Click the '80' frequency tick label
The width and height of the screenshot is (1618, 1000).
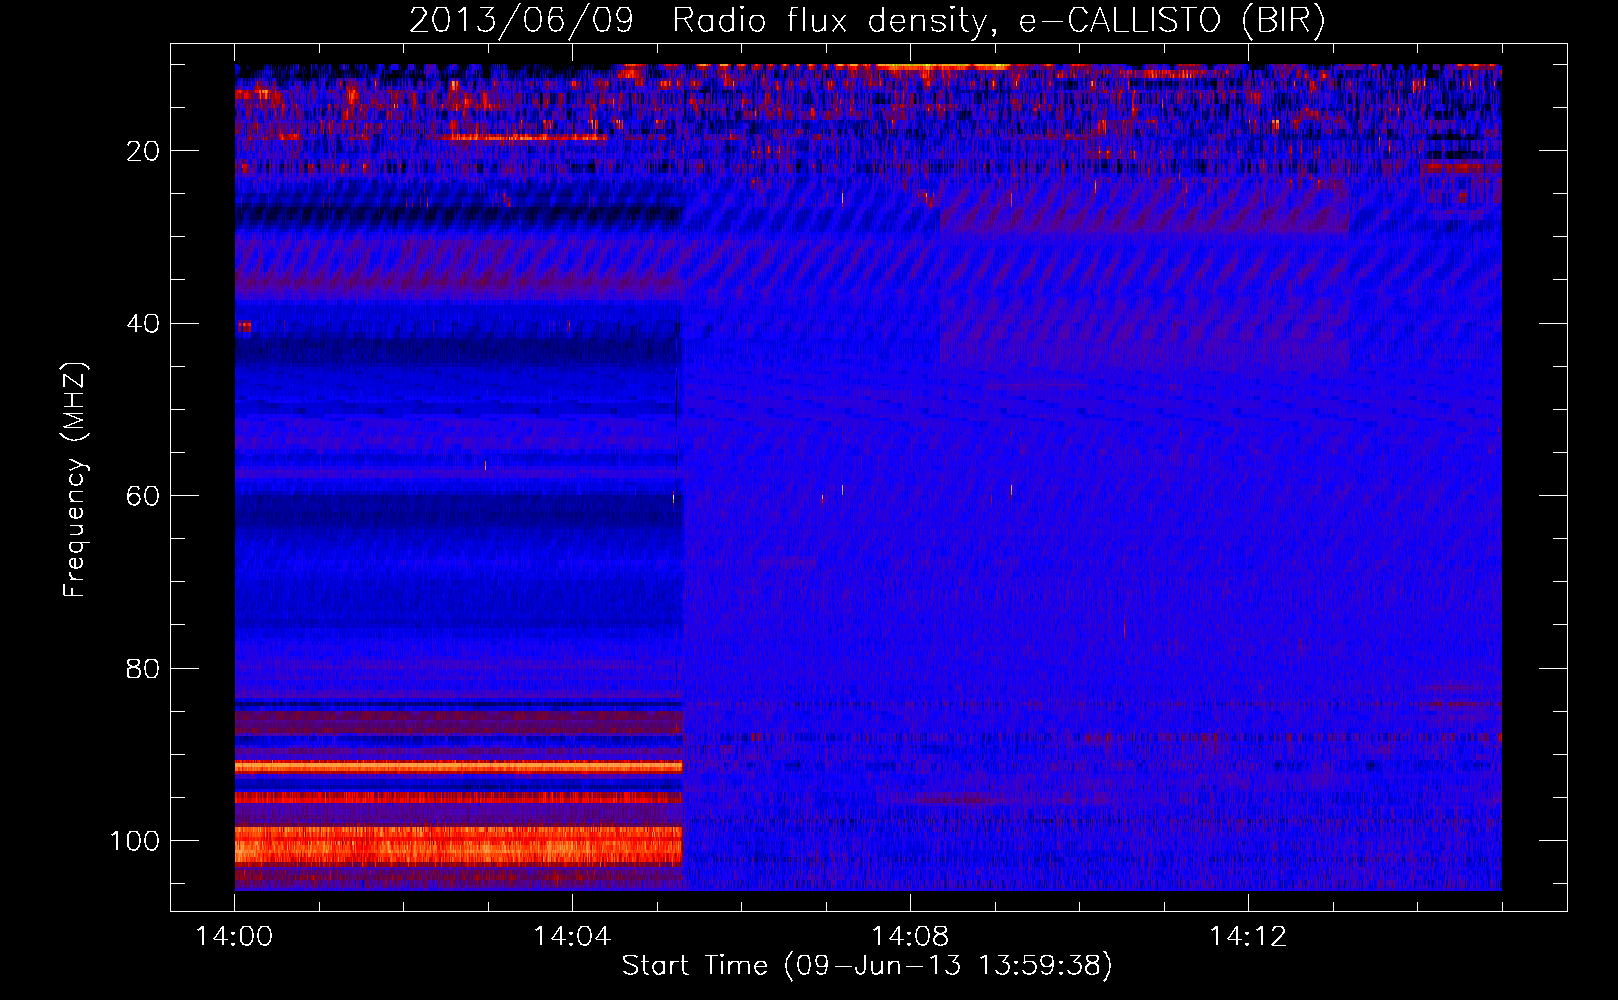click(x=144, y=668)
